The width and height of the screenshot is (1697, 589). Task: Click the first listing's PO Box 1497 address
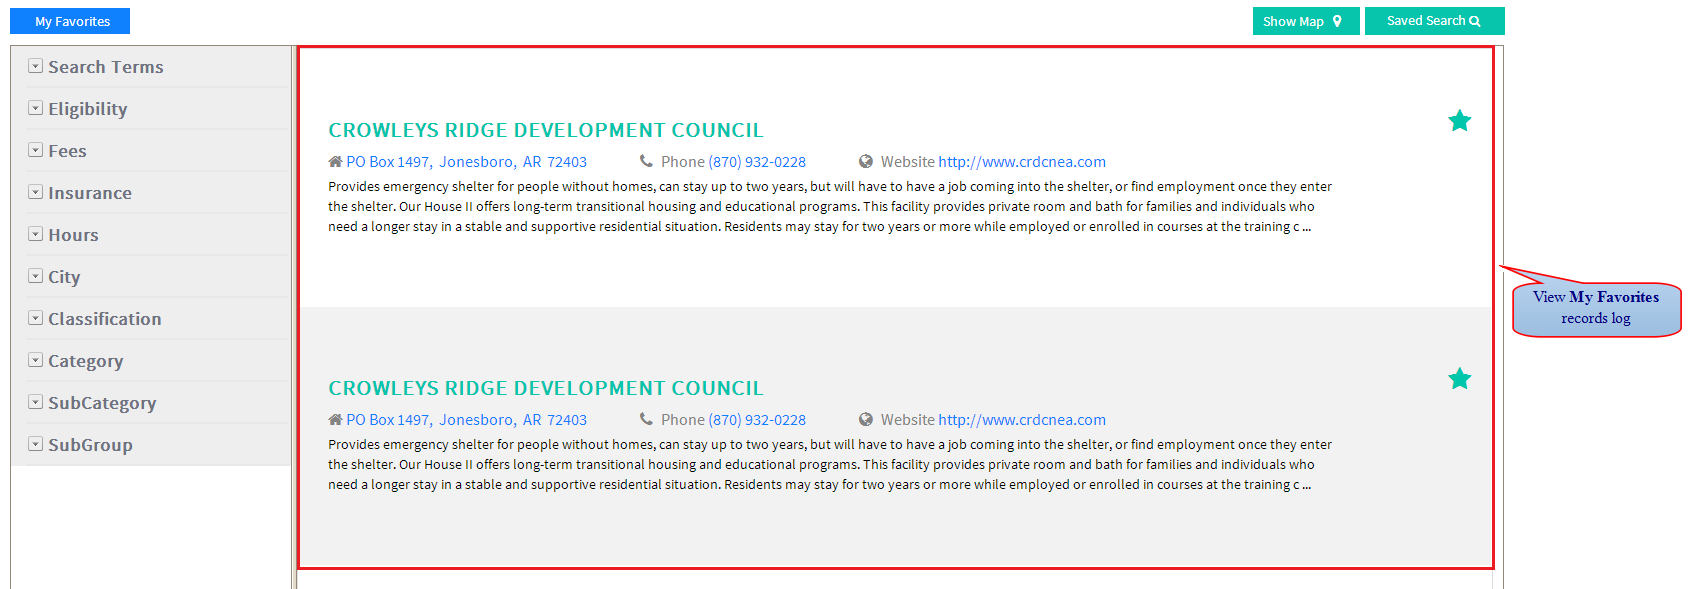[466, 162]
